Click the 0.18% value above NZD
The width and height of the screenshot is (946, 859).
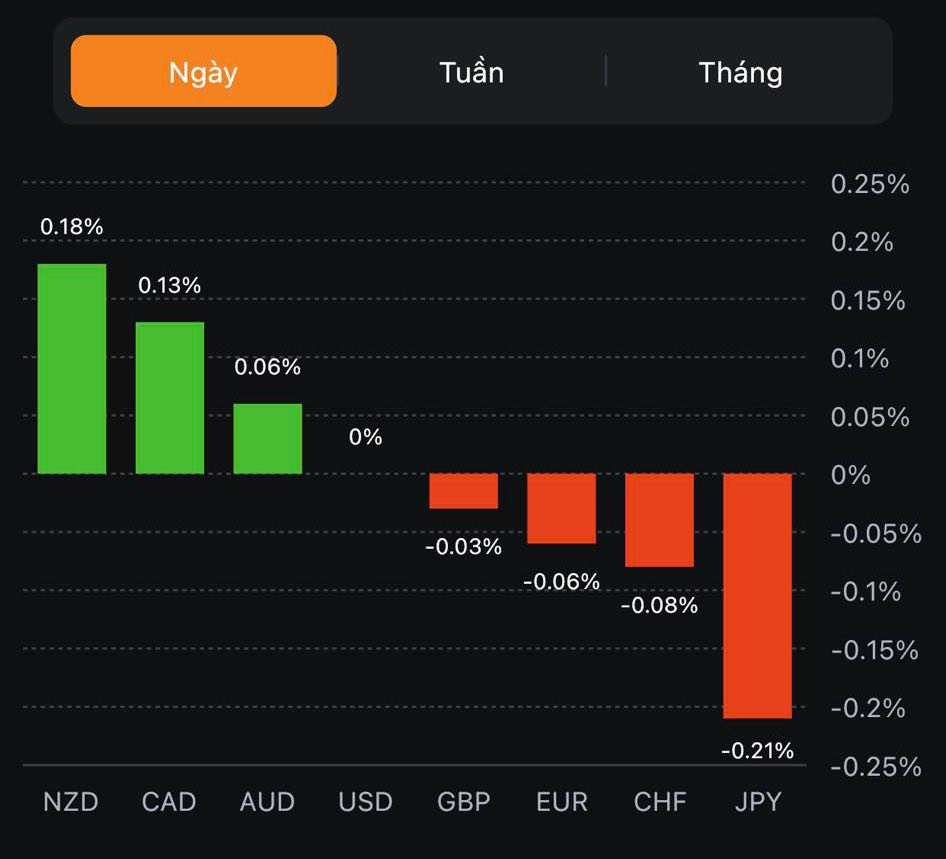[x=72, y=227]
